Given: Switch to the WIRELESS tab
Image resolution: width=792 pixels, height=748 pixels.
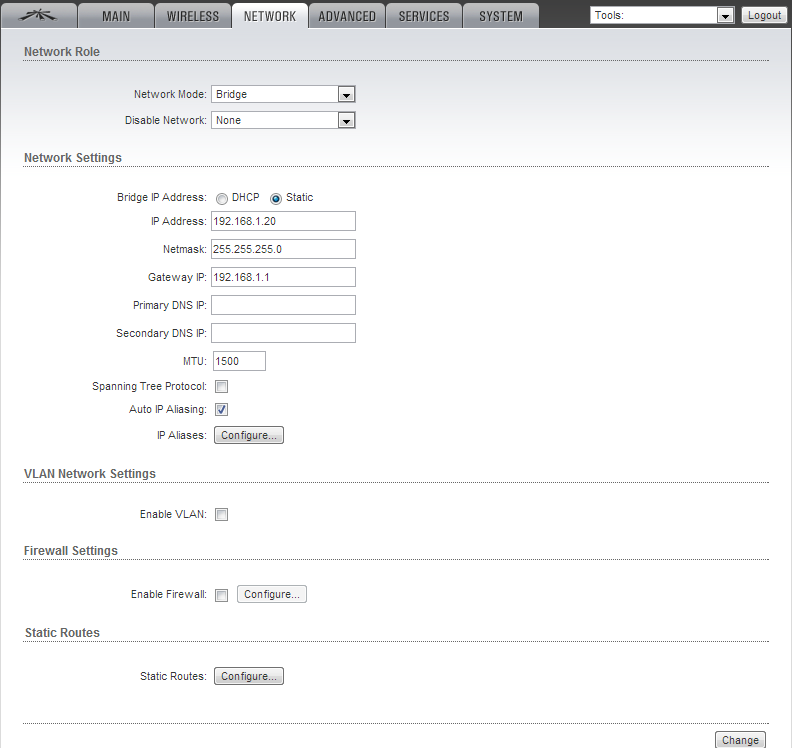Looking at the screenshot, I should coord(193,16).
